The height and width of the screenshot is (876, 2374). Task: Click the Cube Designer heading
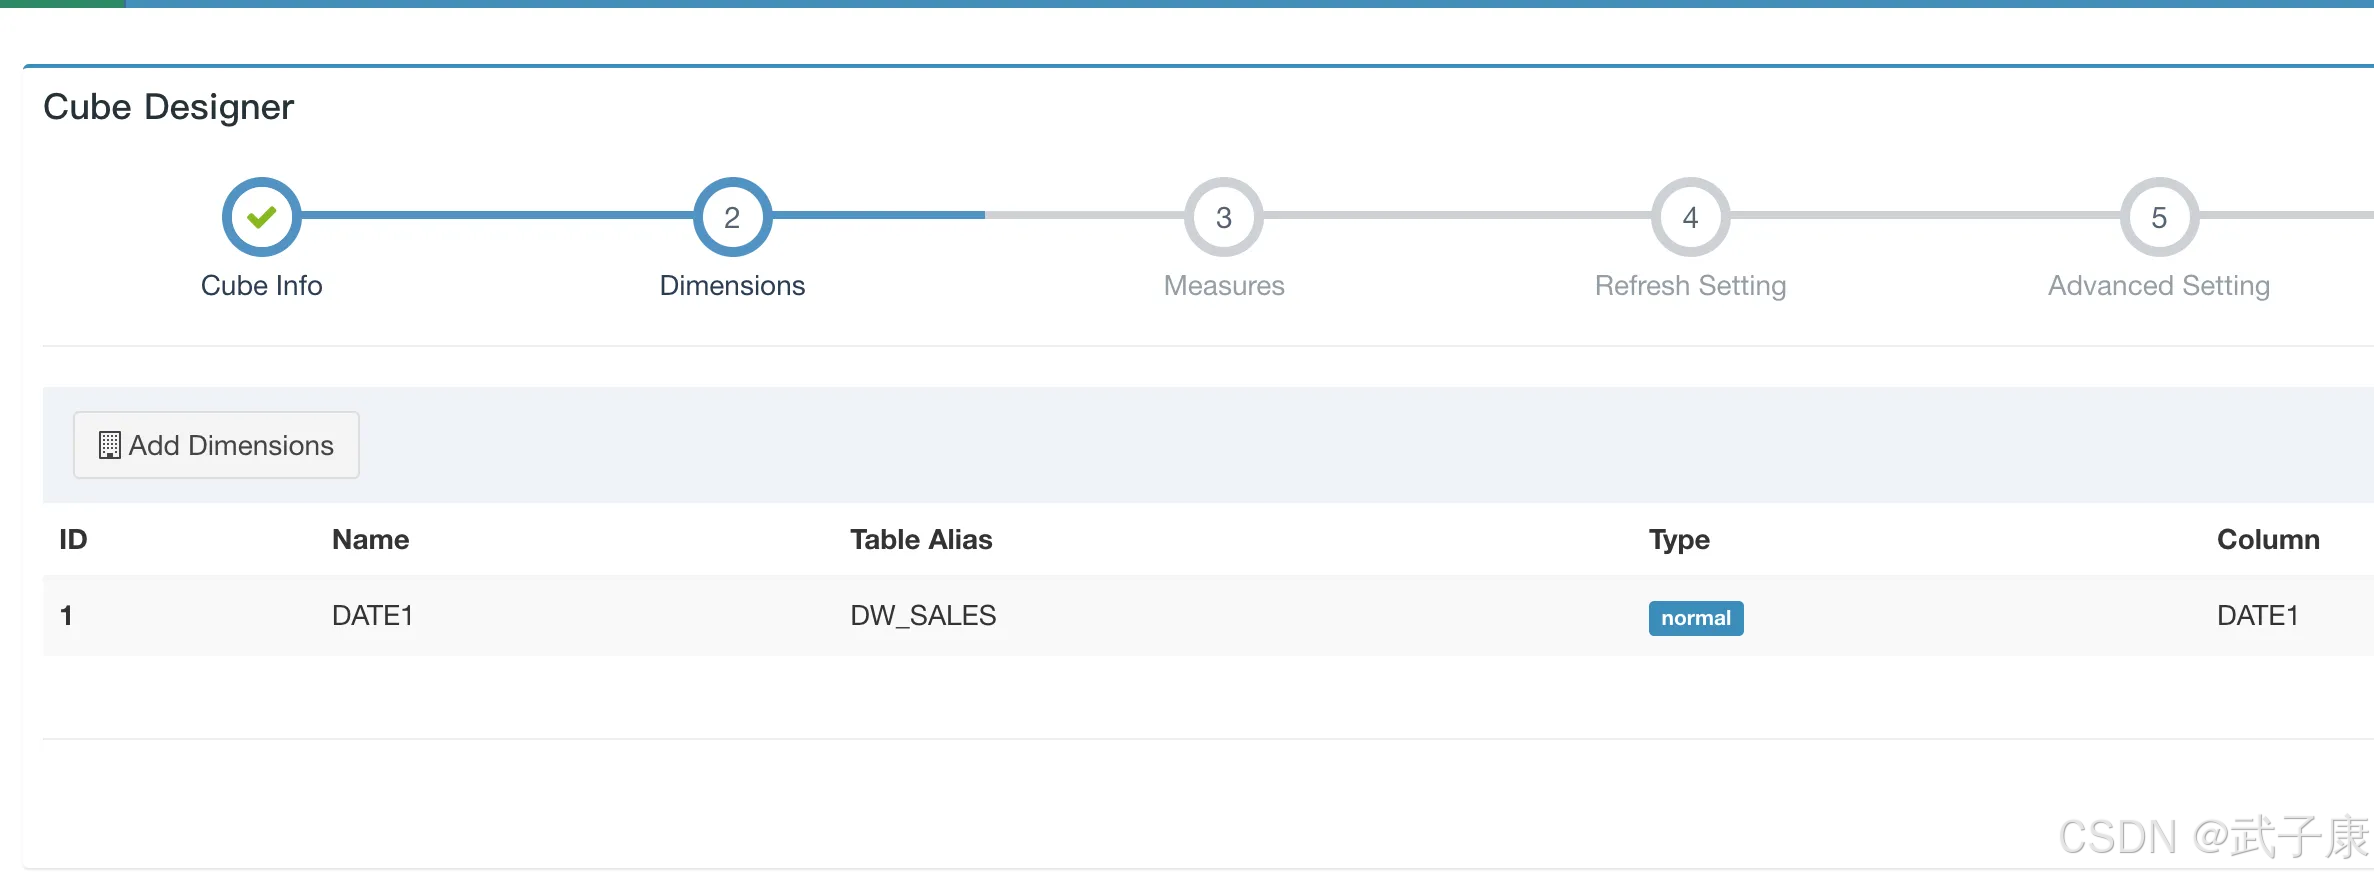point(168,107)
